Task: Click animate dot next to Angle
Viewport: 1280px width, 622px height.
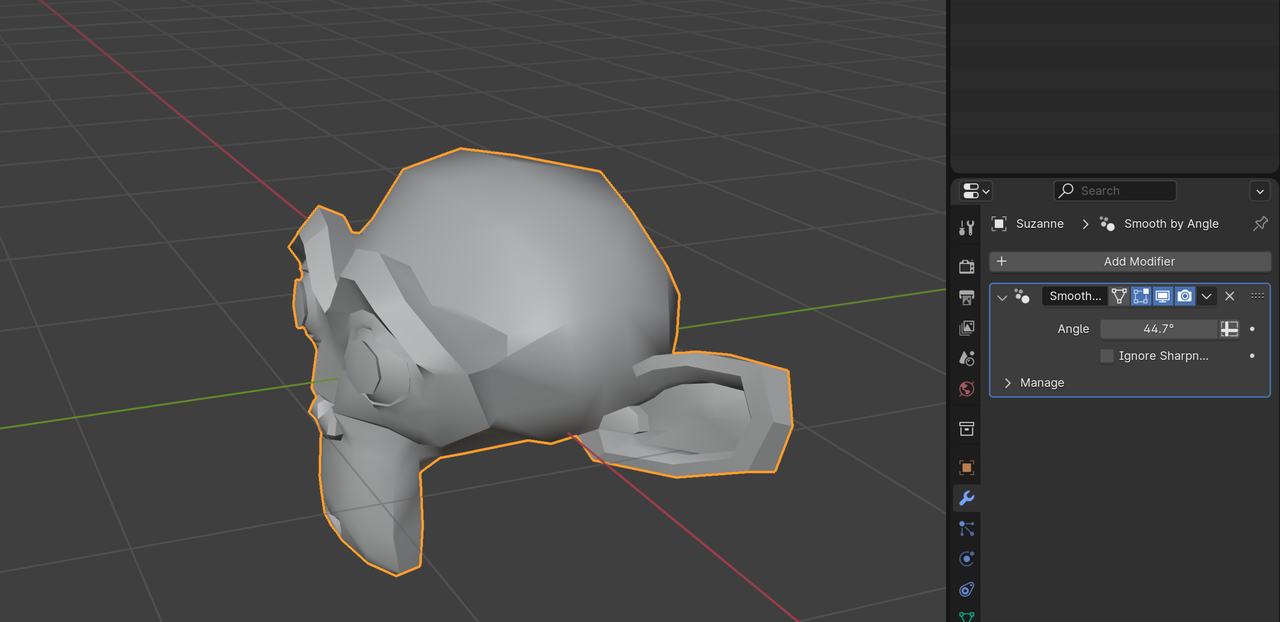Action: tap(1252, 329)
